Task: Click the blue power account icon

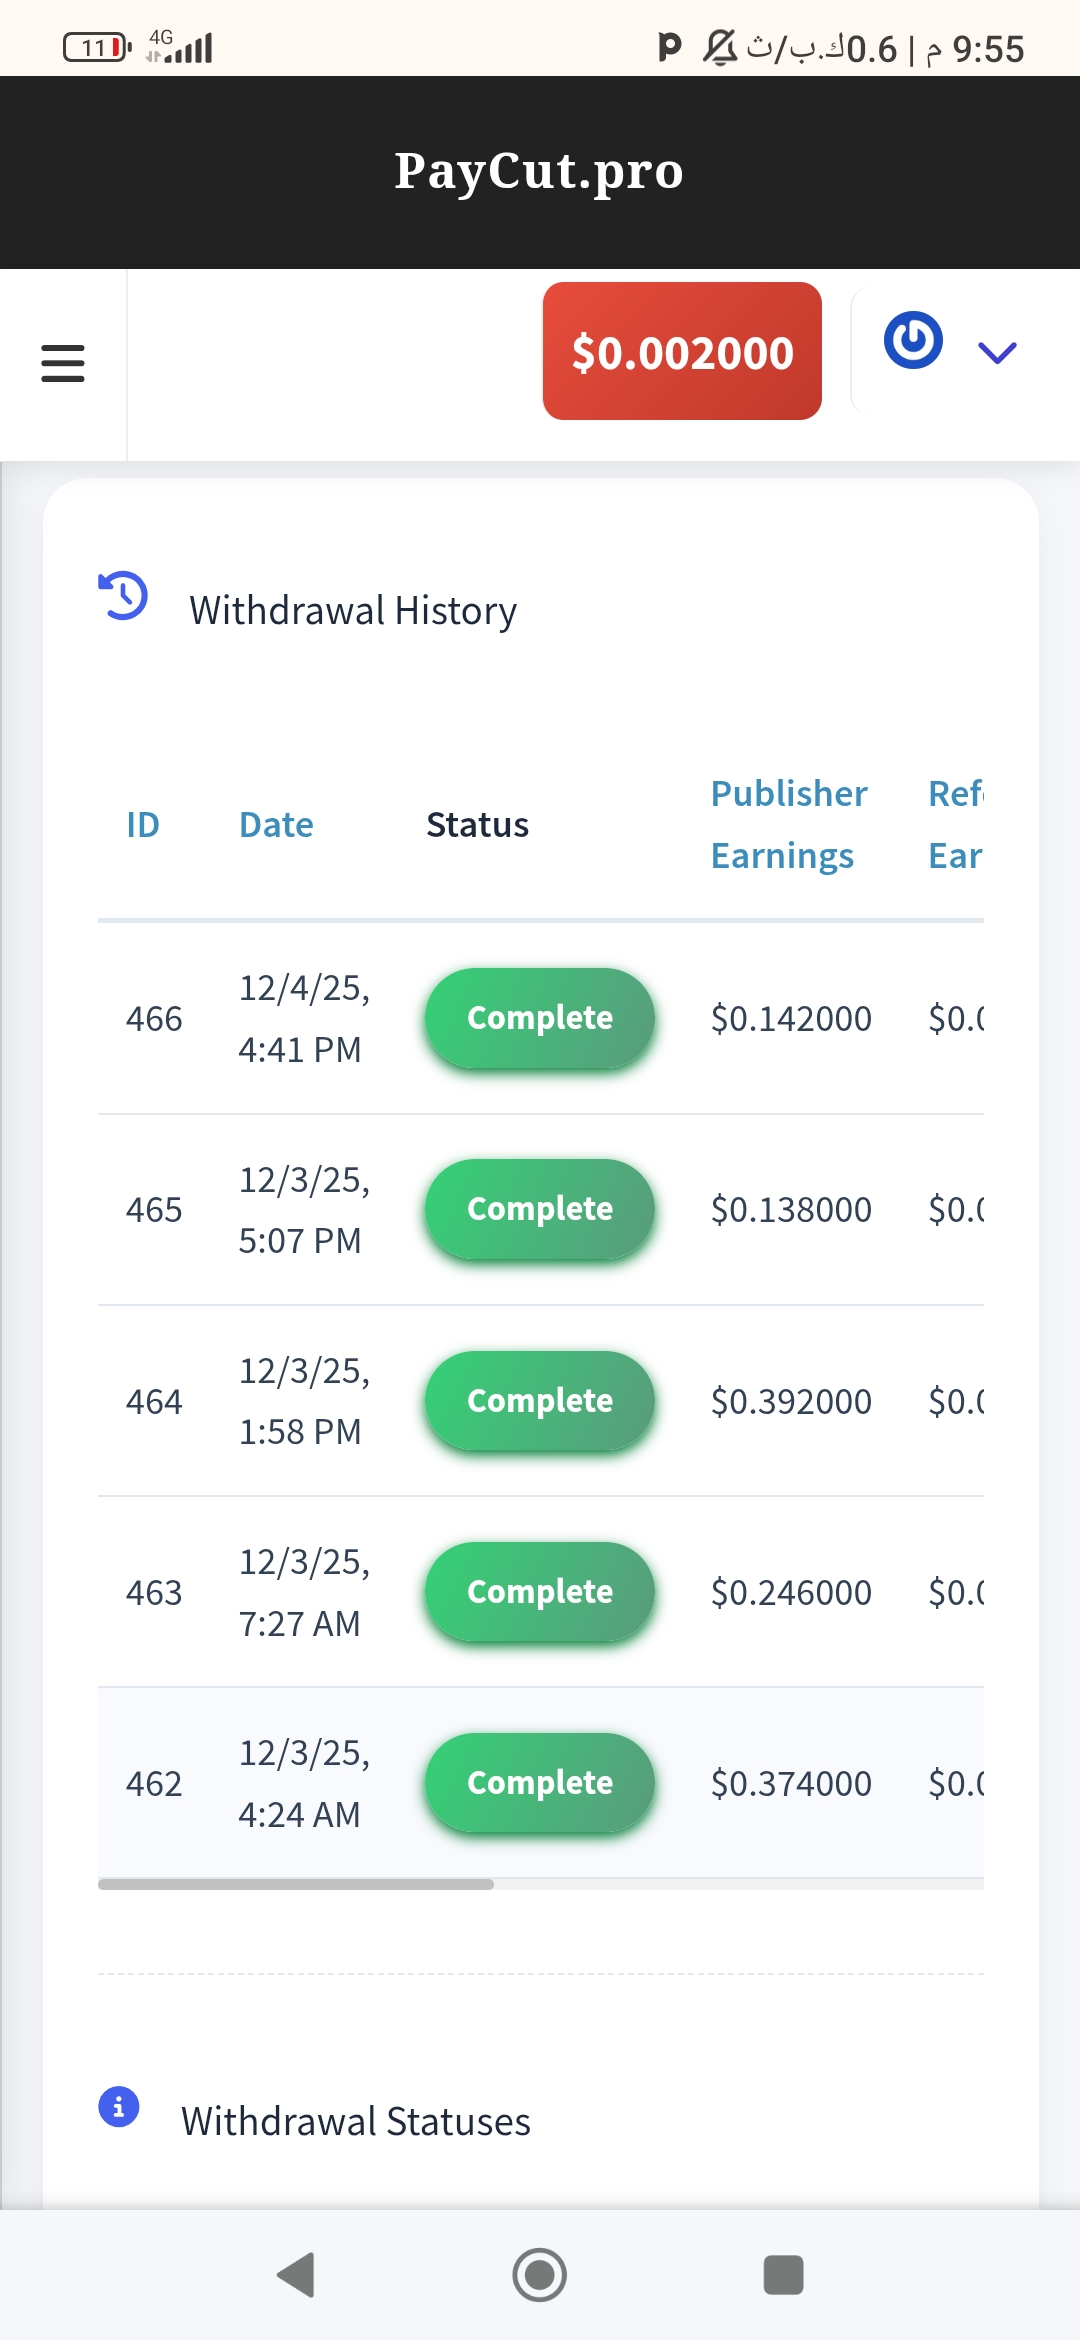Action: coord(913,341)
